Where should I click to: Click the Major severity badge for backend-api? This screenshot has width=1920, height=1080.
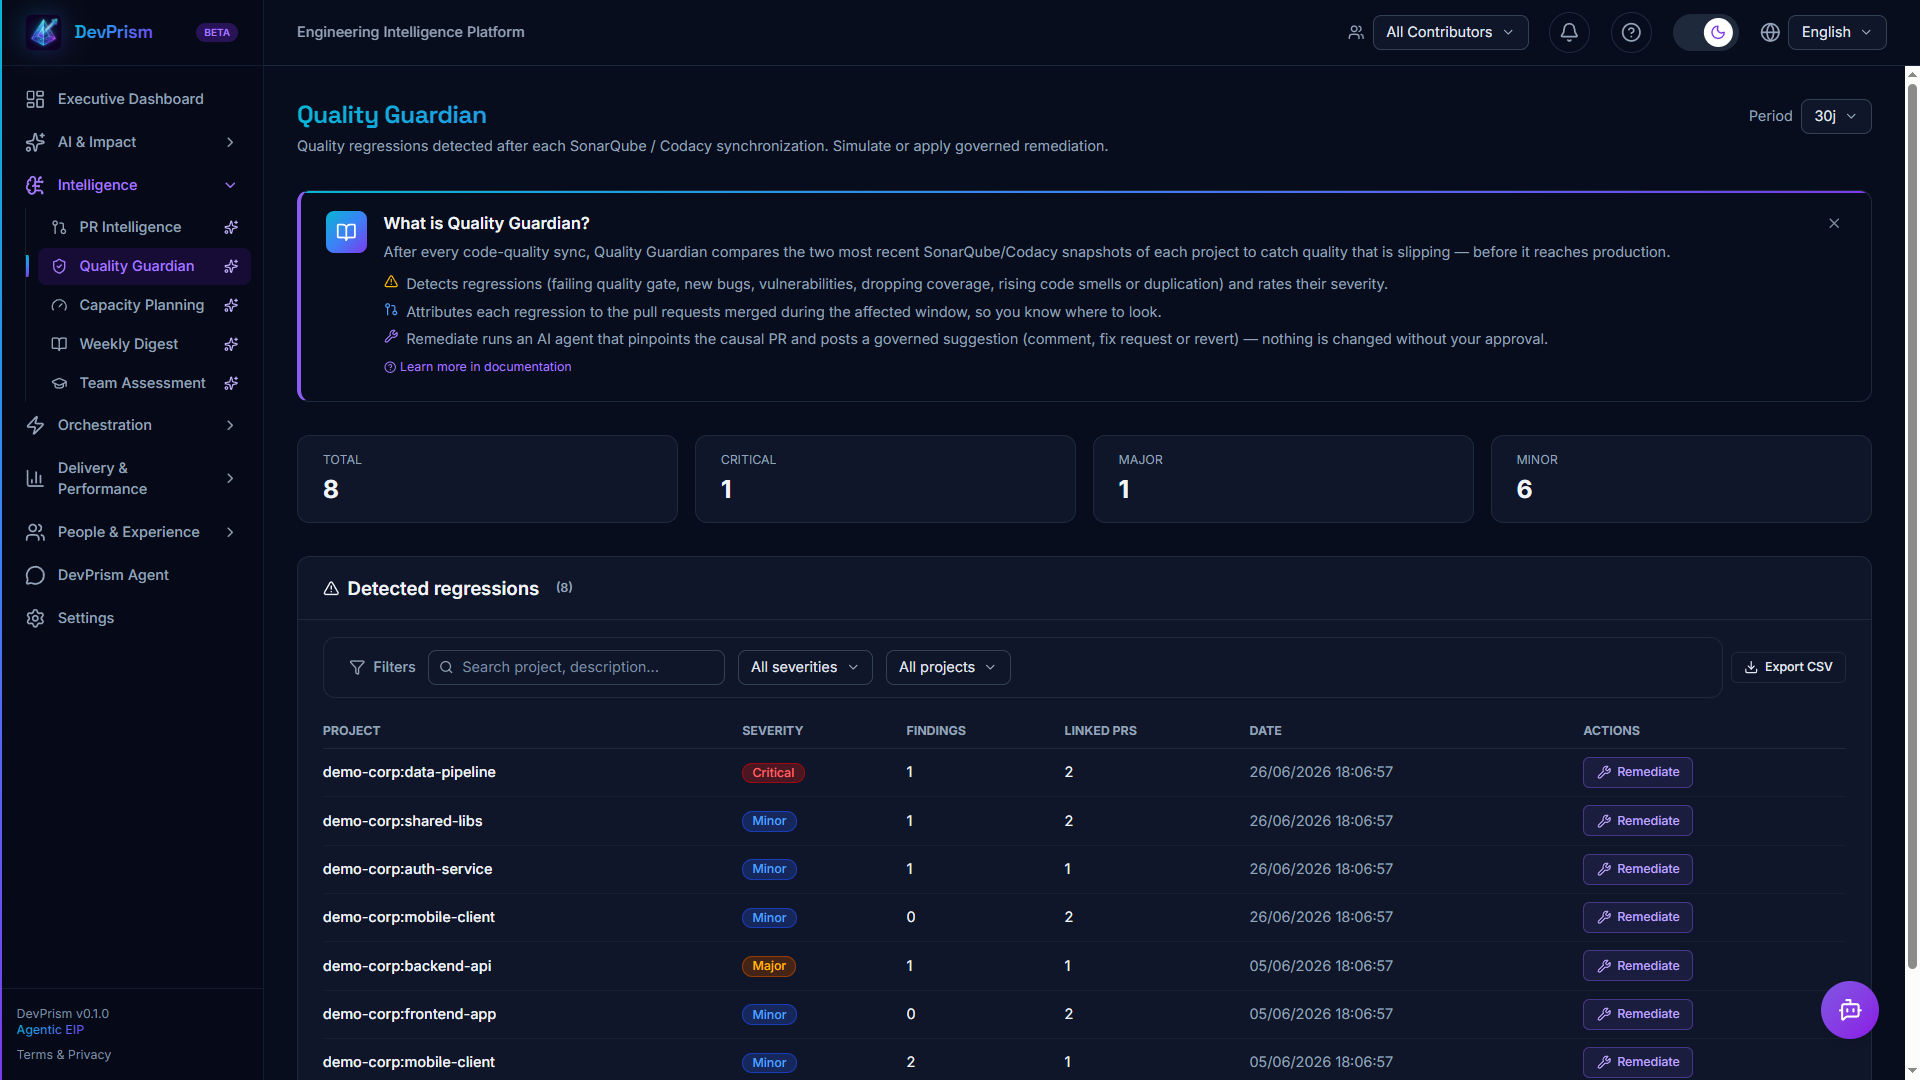768,966
